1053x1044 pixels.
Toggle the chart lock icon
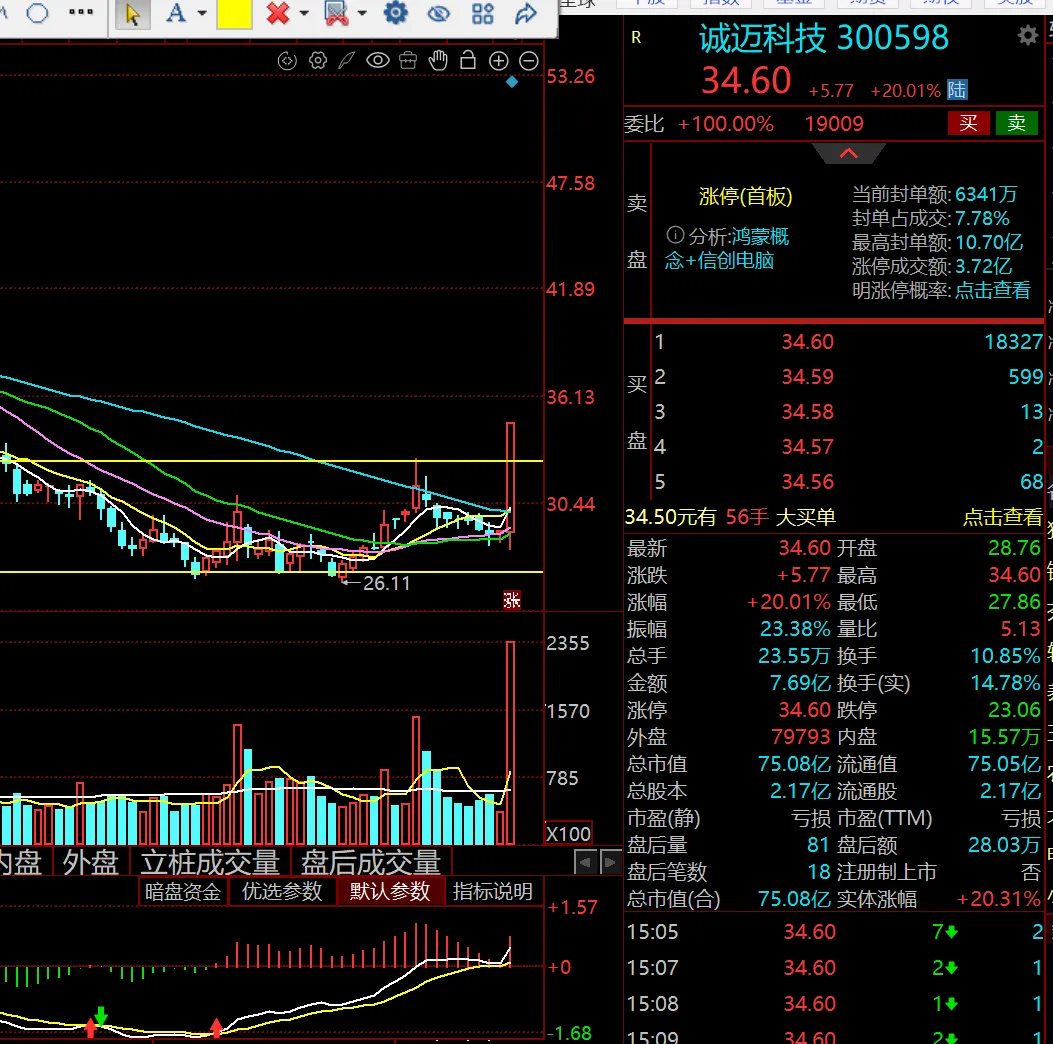pos(468,60)
